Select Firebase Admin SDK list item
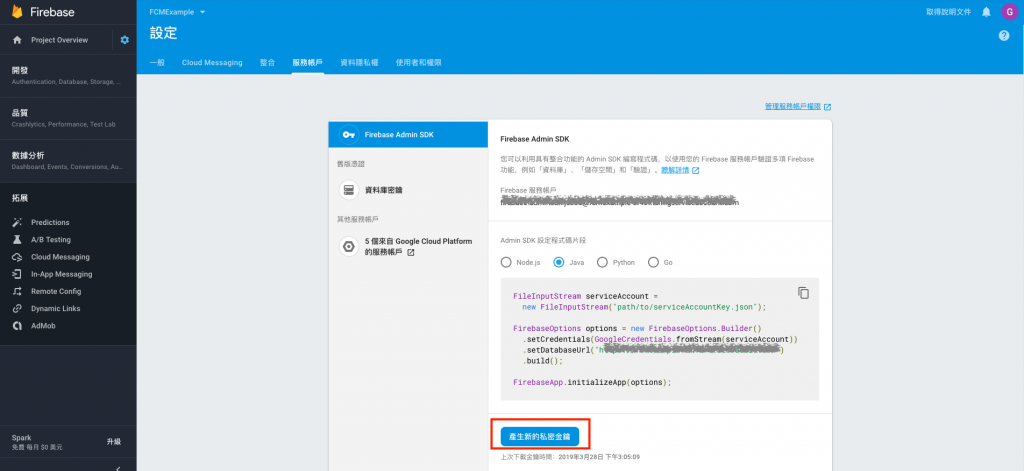1024x471 pixels. point(408,135)
